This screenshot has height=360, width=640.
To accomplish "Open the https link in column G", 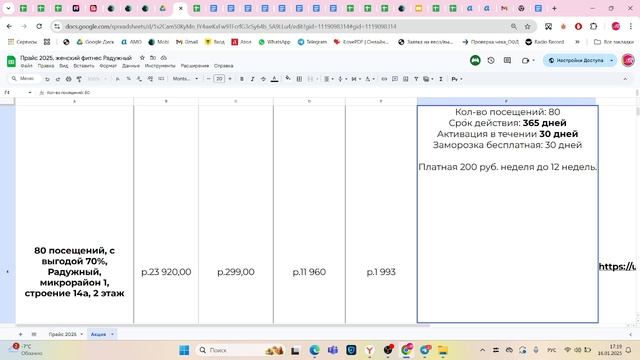I will [x=617, y=267].
